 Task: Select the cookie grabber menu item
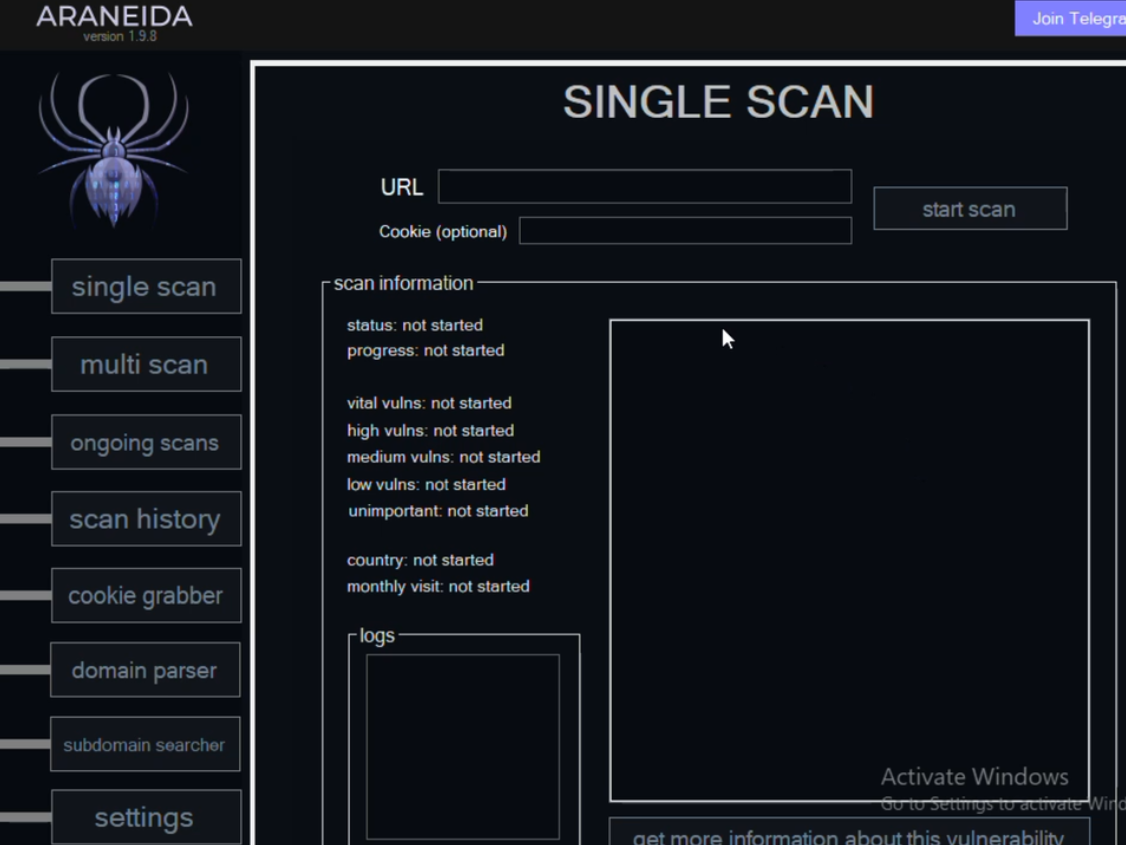[x=146, y=596]
